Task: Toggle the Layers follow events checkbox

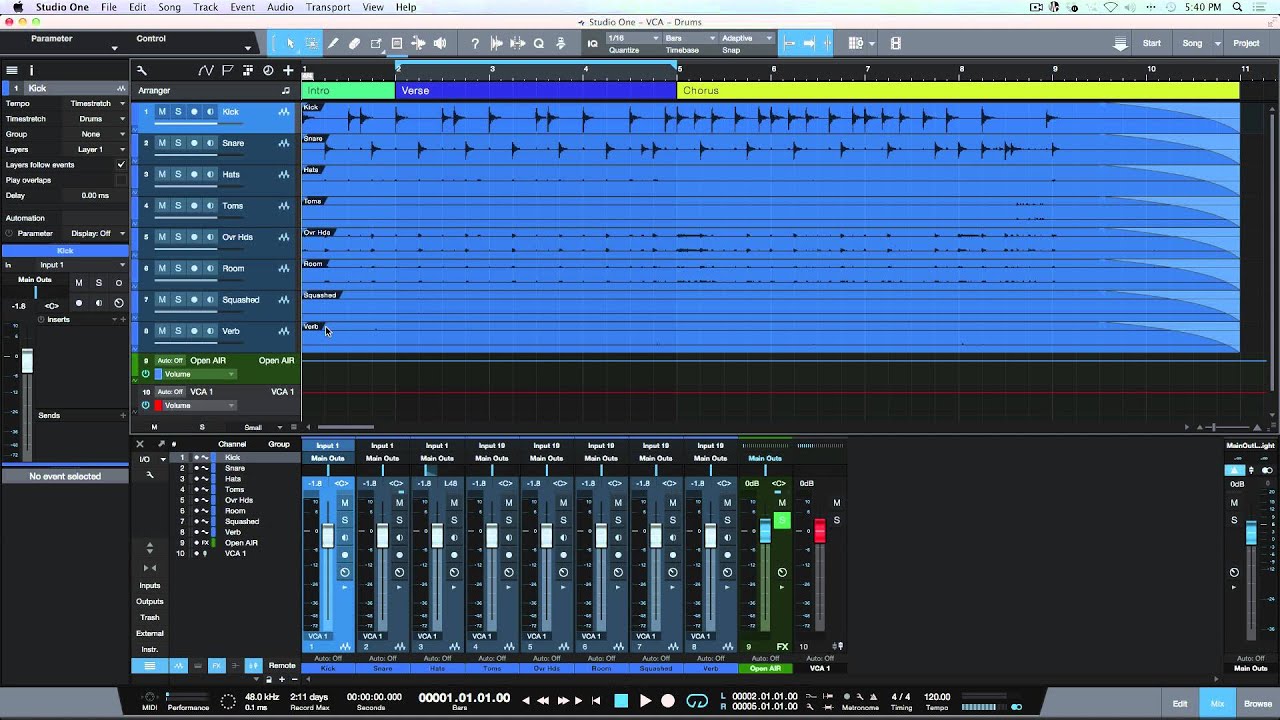Action: coord(121,165)
